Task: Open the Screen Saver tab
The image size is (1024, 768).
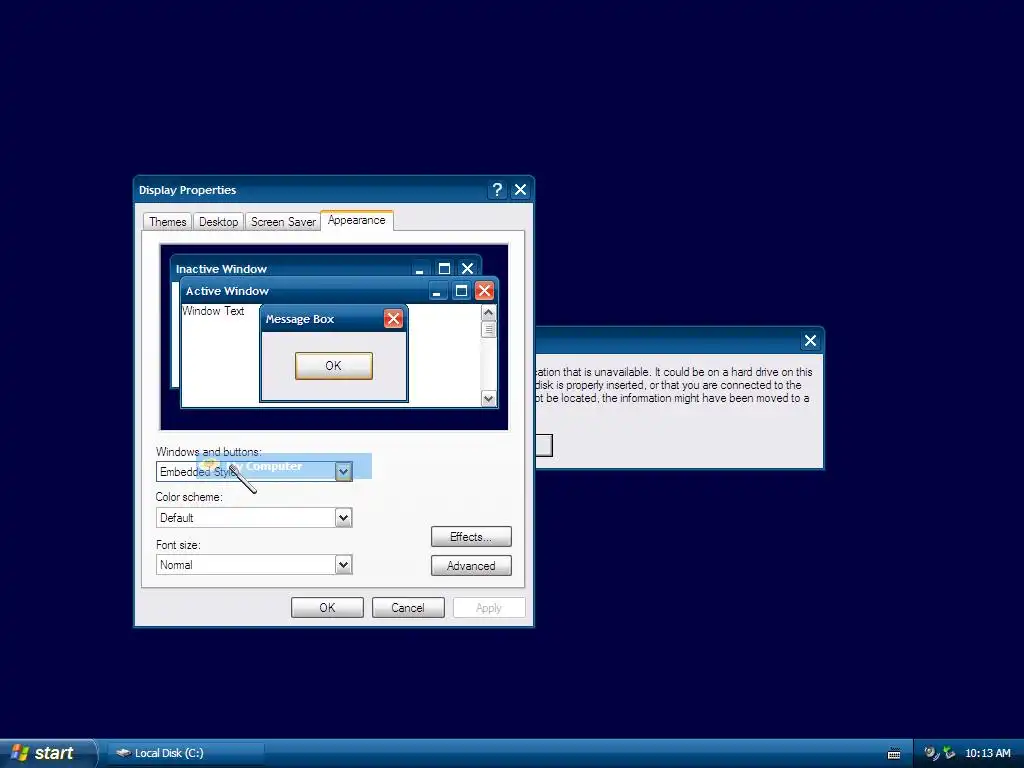Action: click(x=283, y=222)
